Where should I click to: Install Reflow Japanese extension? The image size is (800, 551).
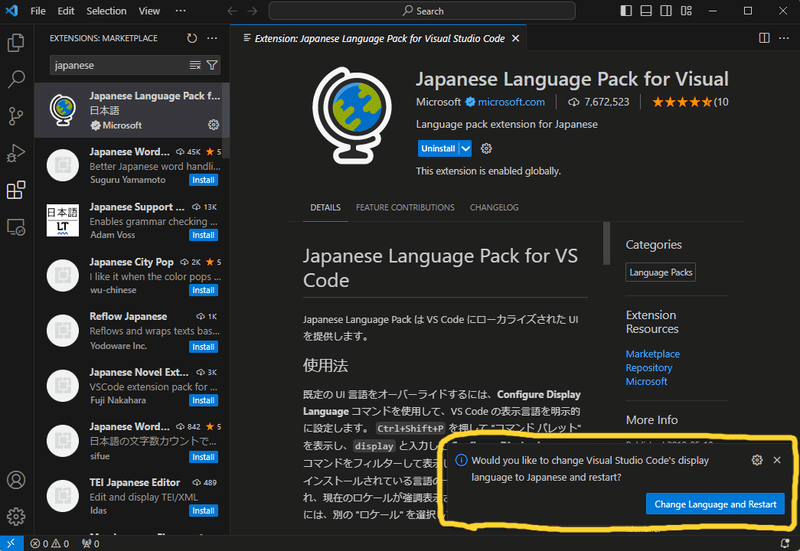pyautogui.click(x=204, y=347)
